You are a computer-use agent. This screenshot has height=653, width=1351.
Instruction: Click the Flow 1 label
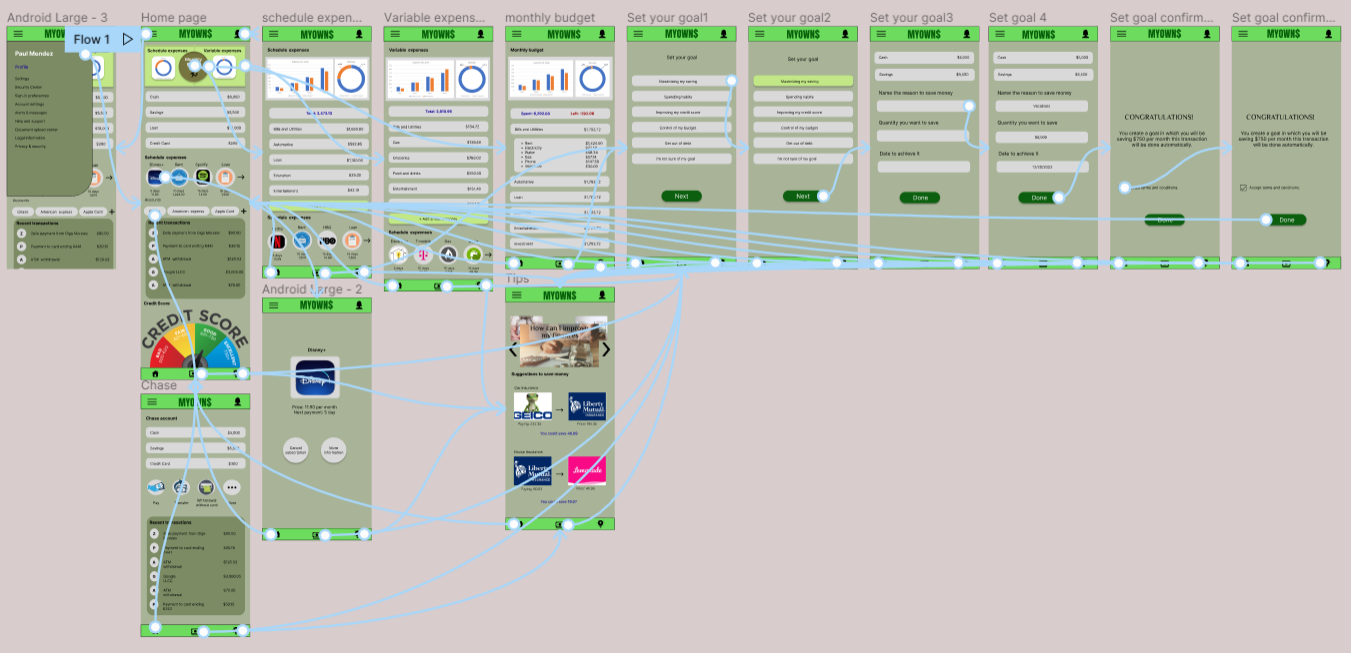pos(92,39)
